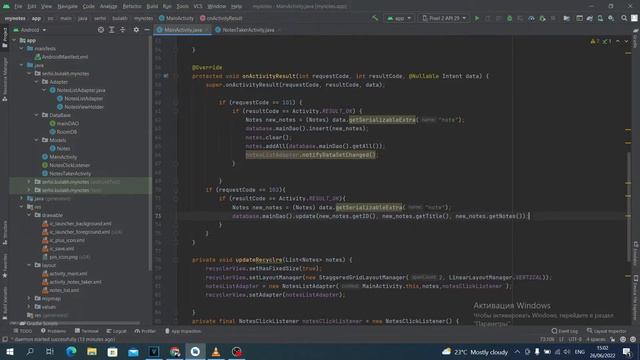This screenshot has width=640, height=360.
Task: Collapse the Adapter package
Action: click(x=37, y=82)
